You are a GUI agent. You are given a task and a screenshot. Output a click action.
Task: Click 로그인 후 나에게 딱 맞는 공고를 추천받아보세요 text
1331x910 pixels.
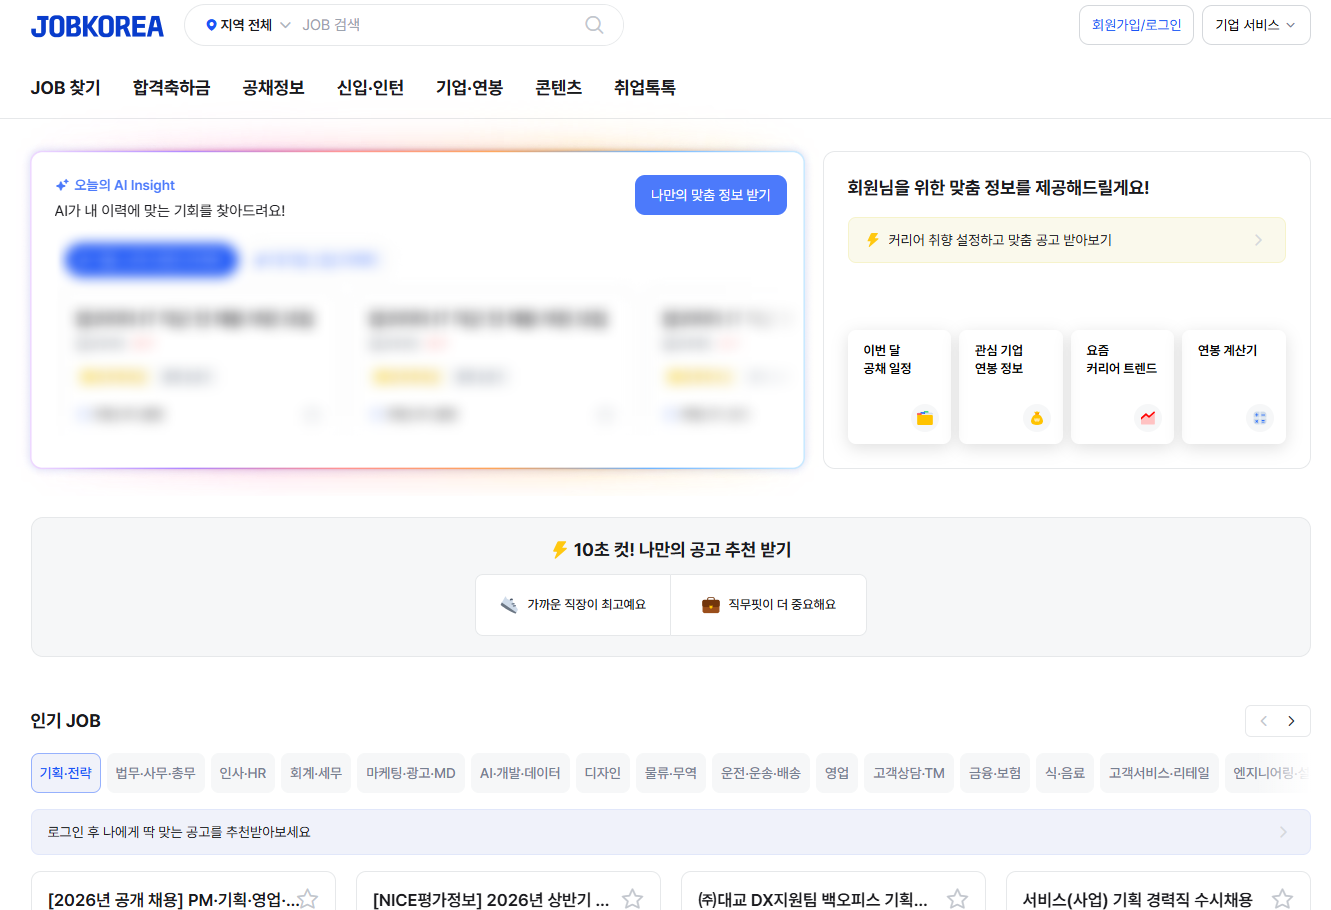pyautogui.click(x=179, y=832)
